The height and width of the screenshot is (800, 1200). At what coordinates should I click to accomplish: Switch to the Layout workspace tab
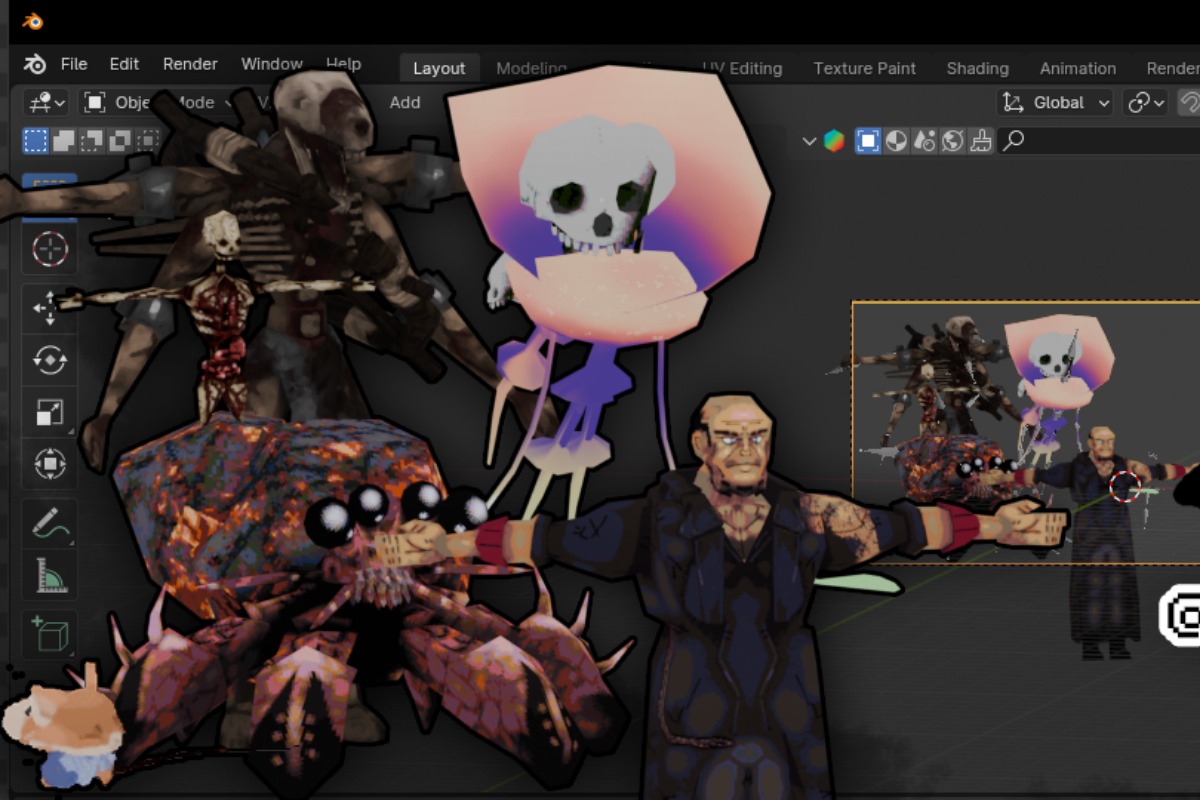click(x=439, y=68)
